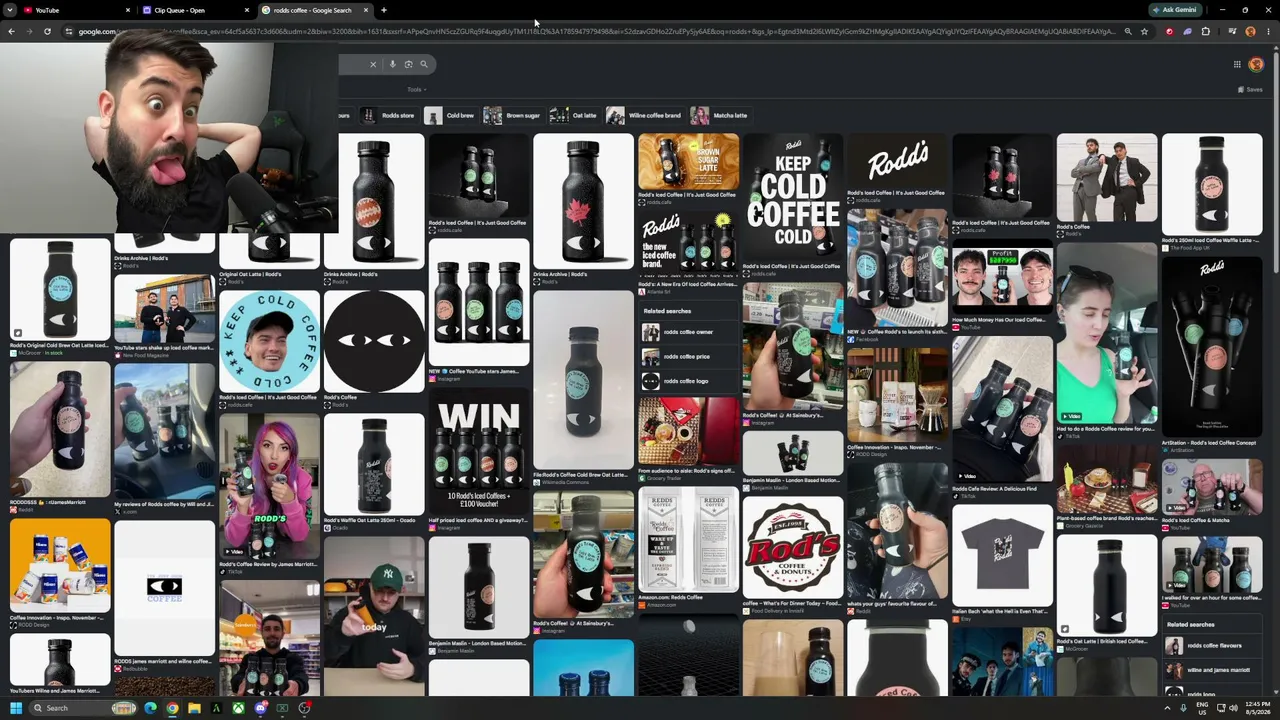Open the Chrome profile avatar

pyautogui.click(x=1250, y=31)
